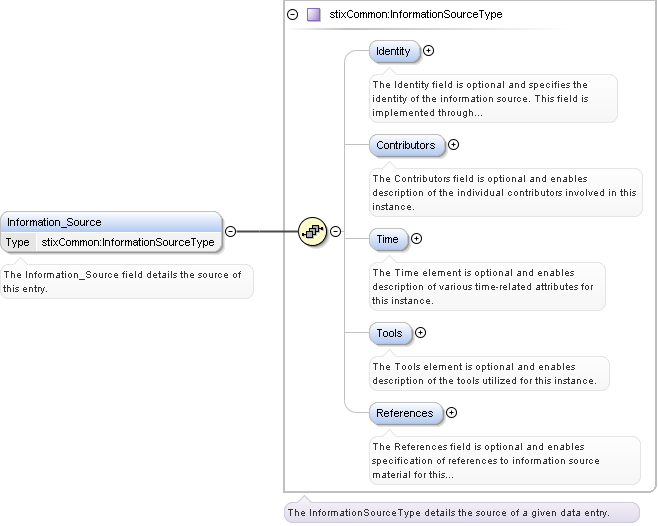Expand the References element
The height and width of the screenshot is (526, 658).
[451, 412]
